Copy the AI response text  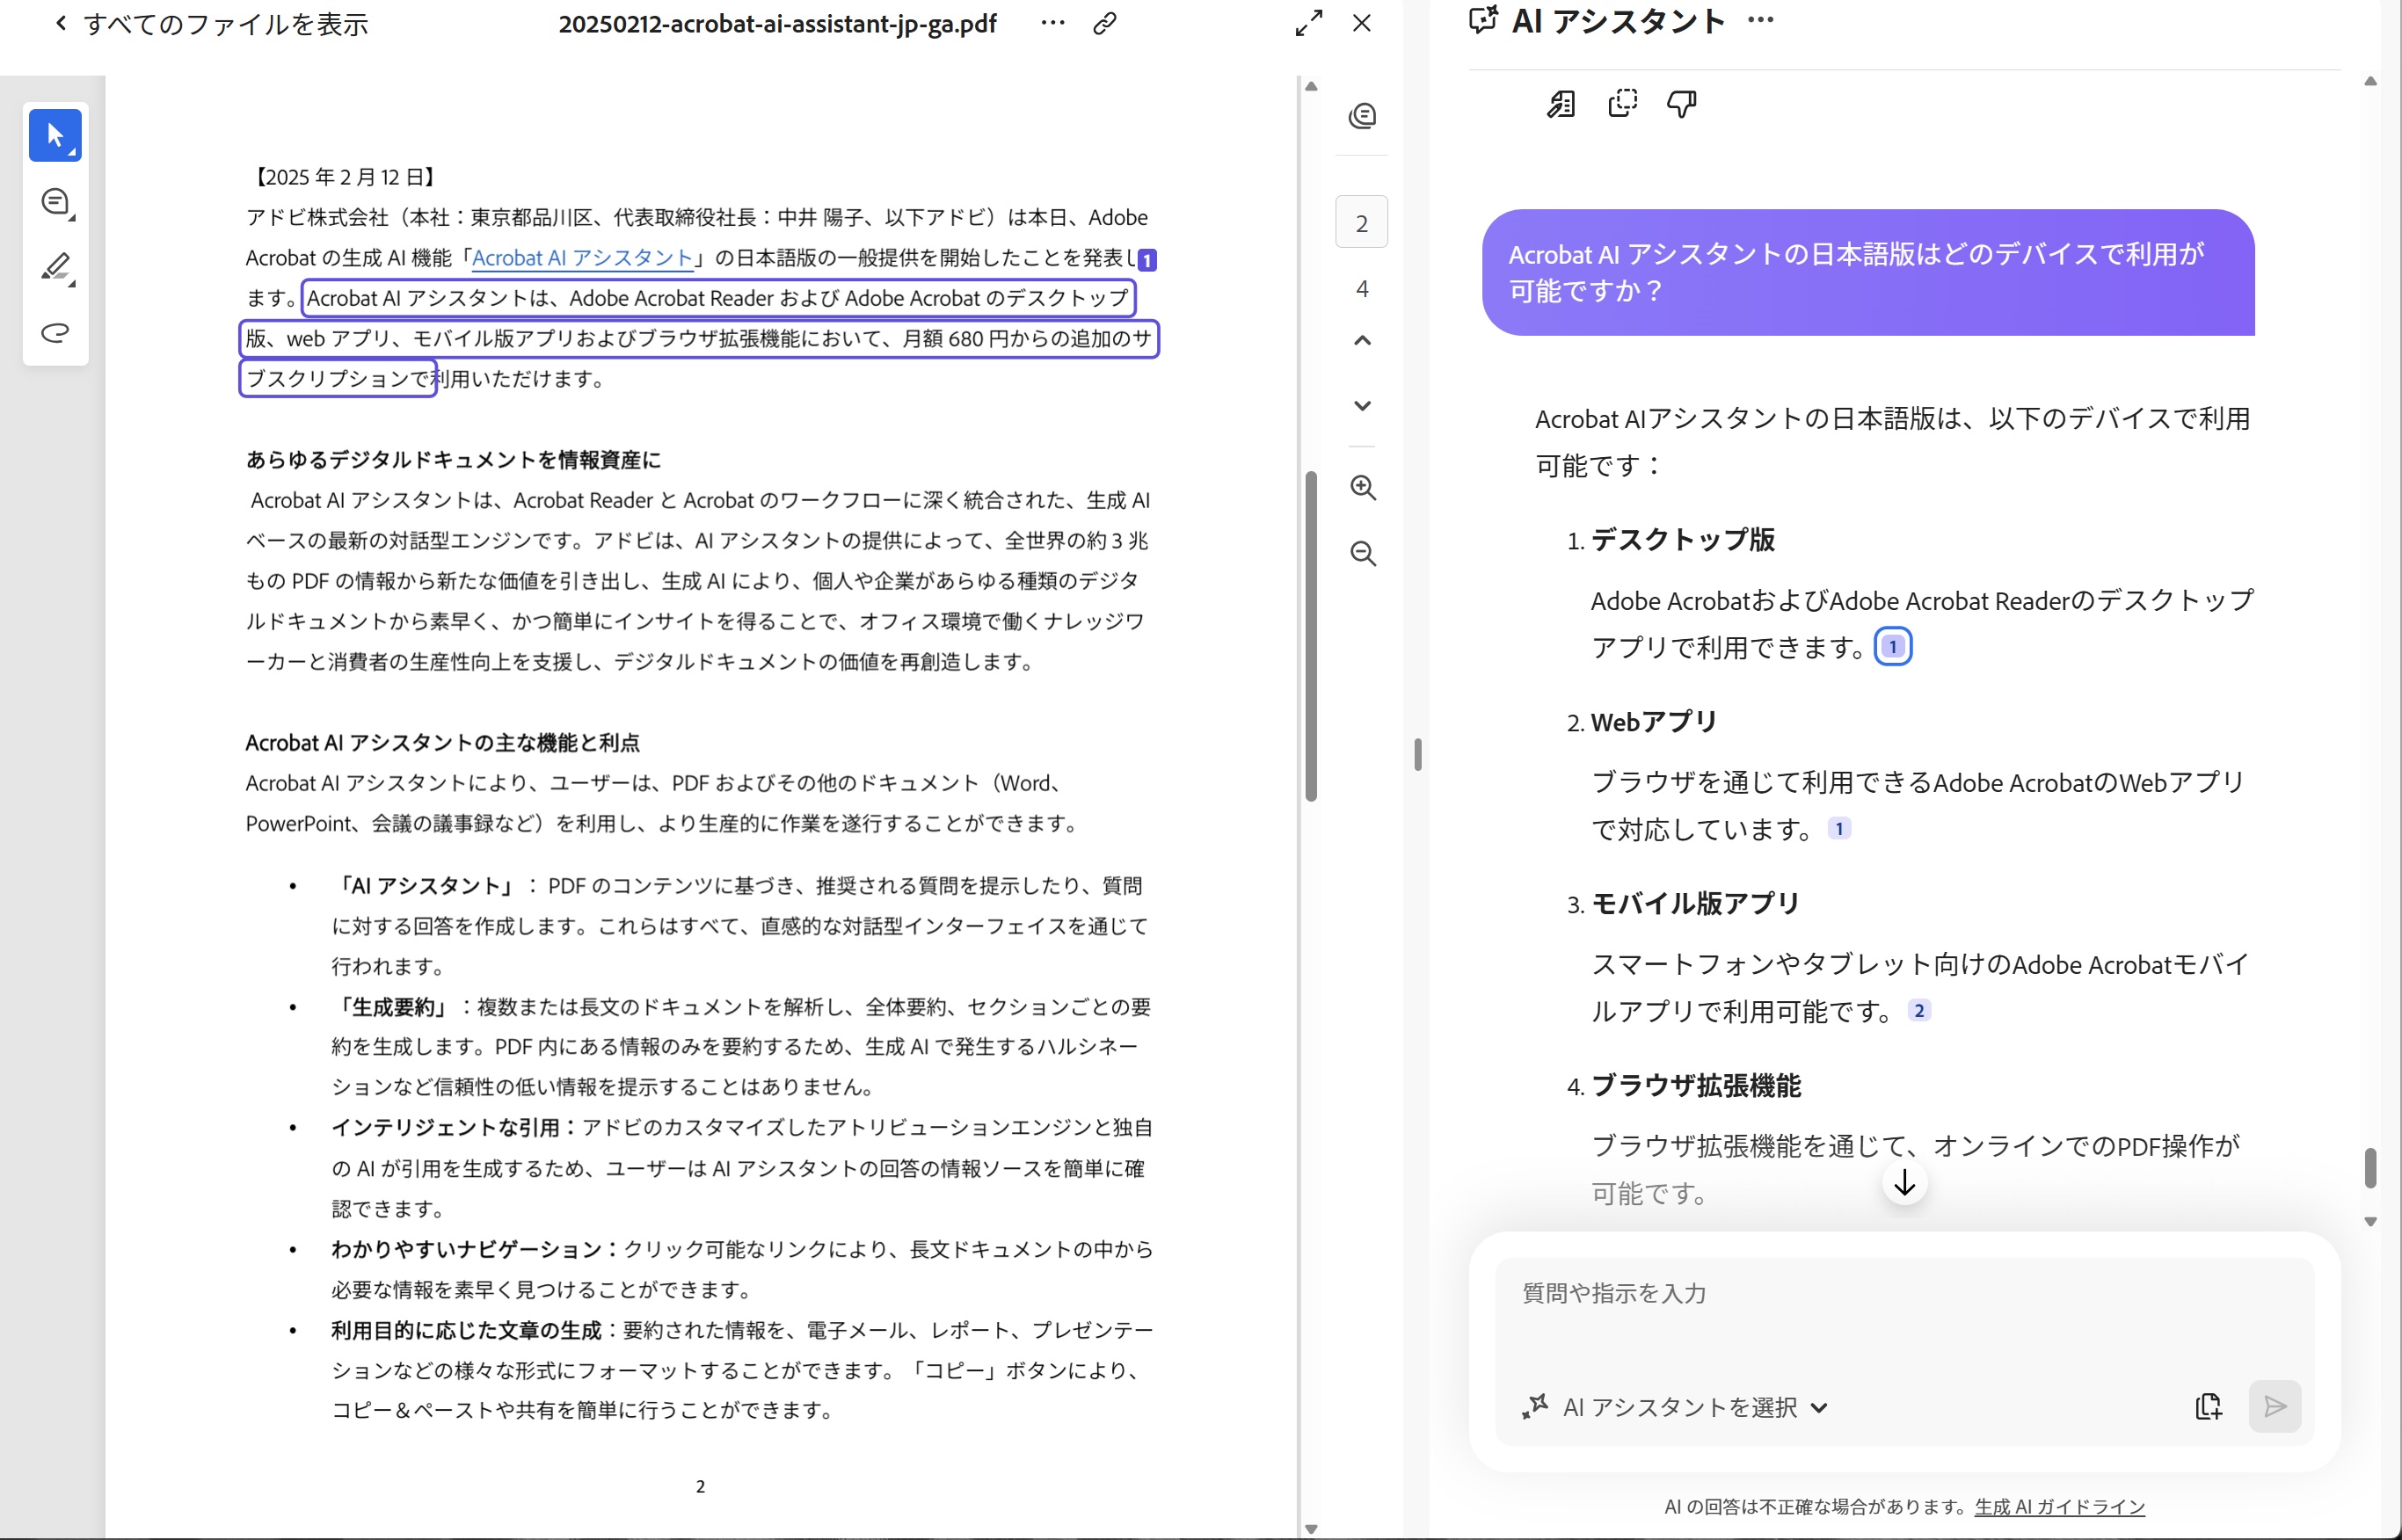tap(1622, 103)
